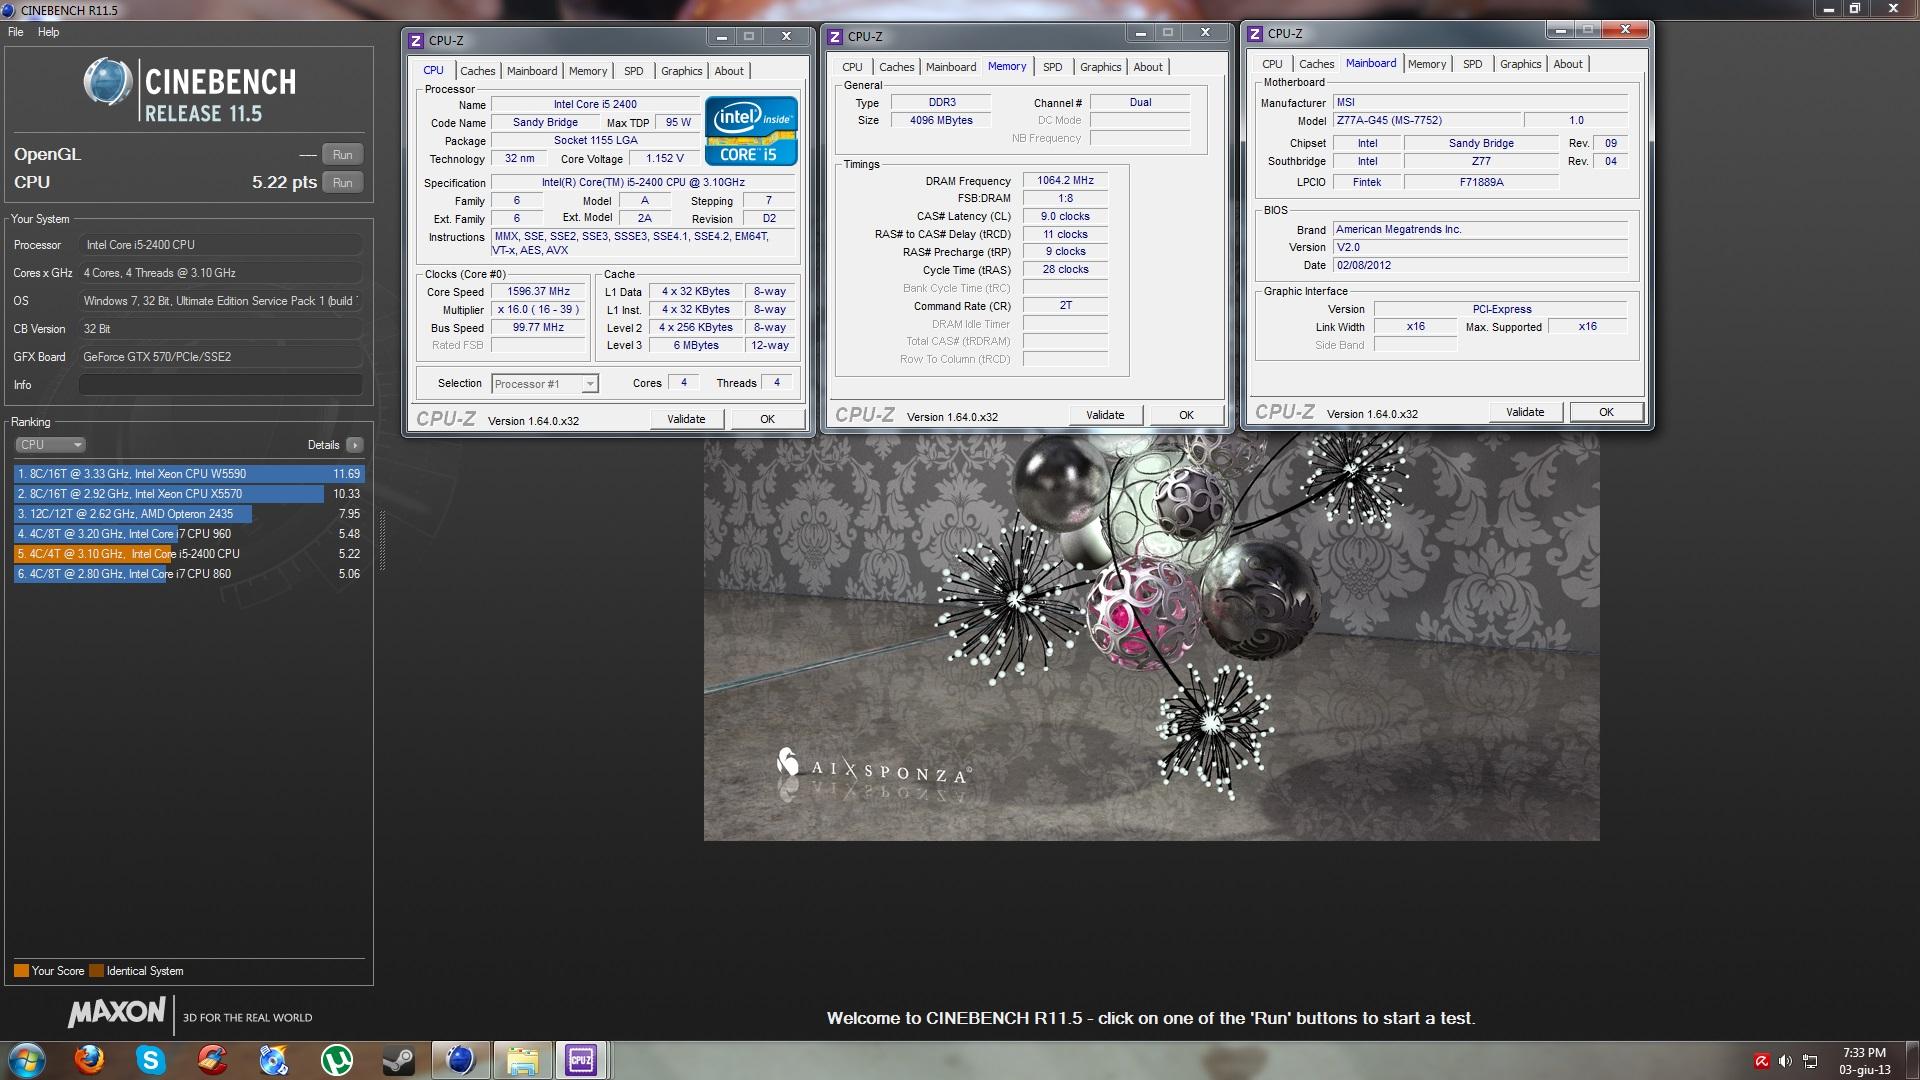Viewport: 1920px width, 1080px height.
Task: Switch to Mainboard tab in first CPU-Z window
Action: coord(532,71)
